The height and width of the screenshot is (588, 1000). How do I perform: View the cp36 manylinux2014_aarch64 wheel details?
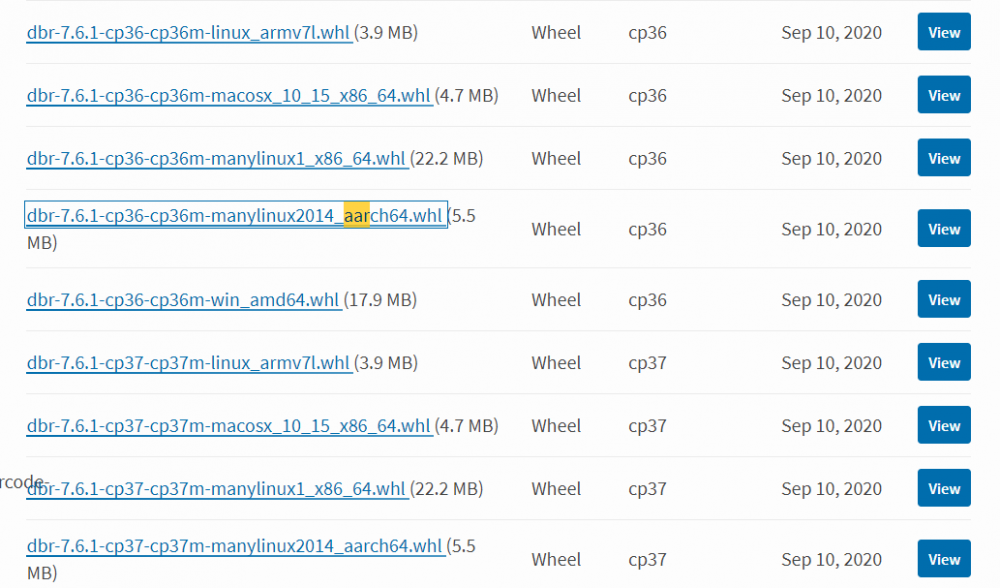(x=943, y=229)
